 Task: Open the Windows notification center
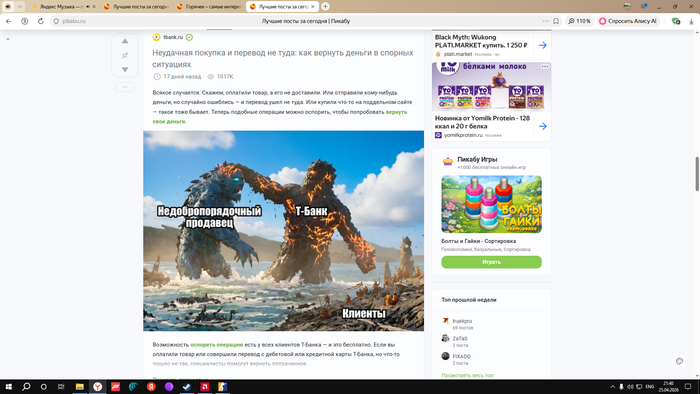tap(688, 386)
